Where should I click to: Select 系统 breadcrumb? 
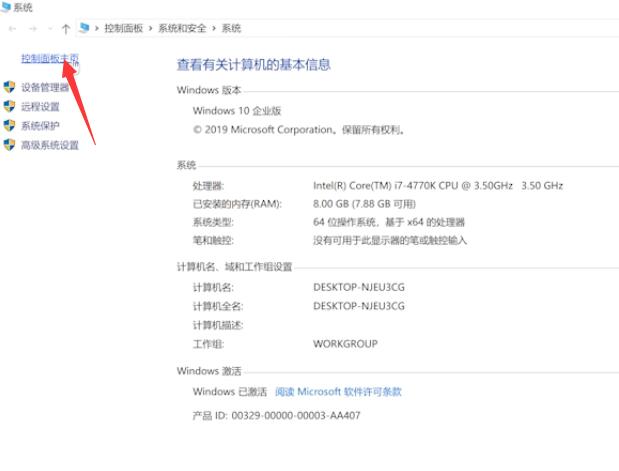coord(231,28)
